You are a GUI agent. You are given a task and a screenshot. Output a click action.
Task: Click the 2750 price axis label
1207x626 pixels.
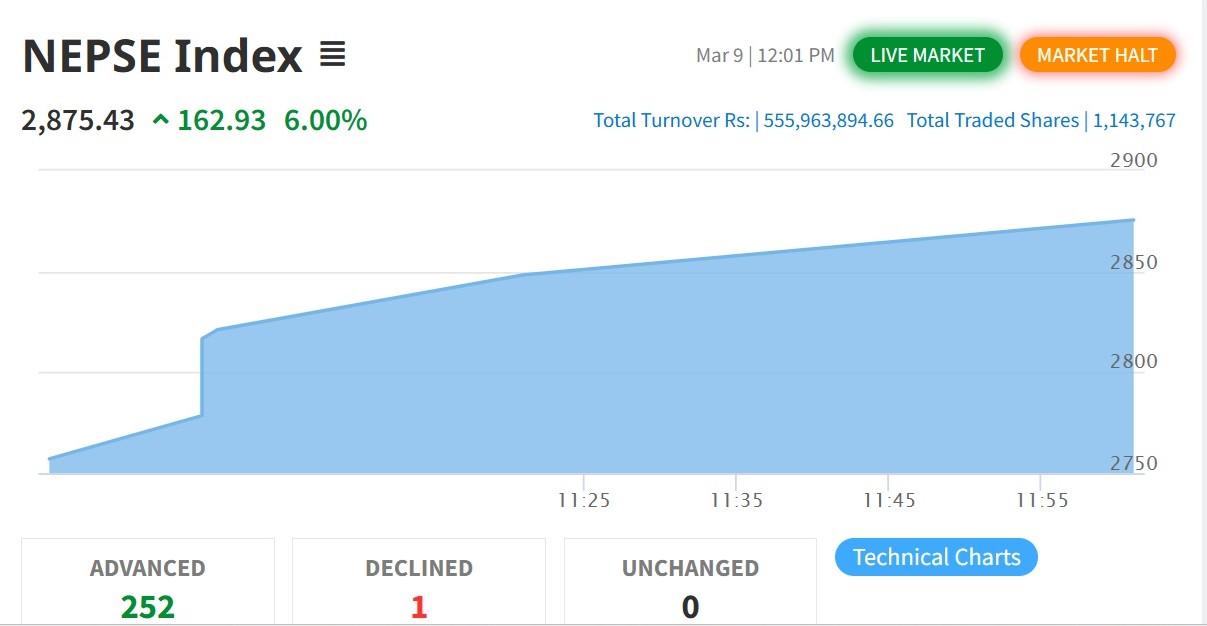tap(1133, 463)
